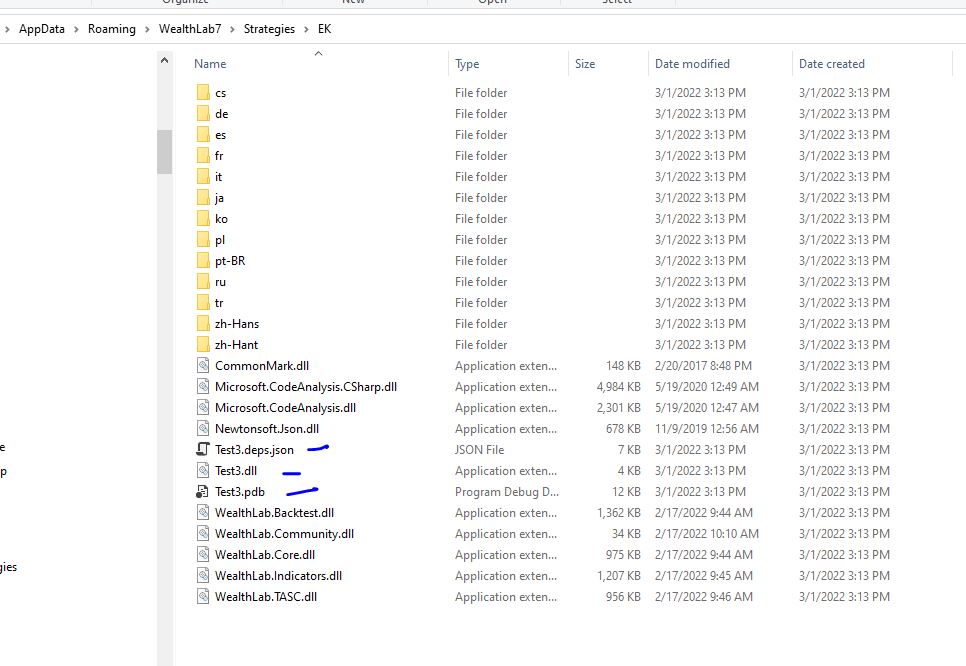The width and height of the screenshot is (966, 666).
Task: Click the WealthLab.Backtest.dll file icon
Action: tap(203, 512)
